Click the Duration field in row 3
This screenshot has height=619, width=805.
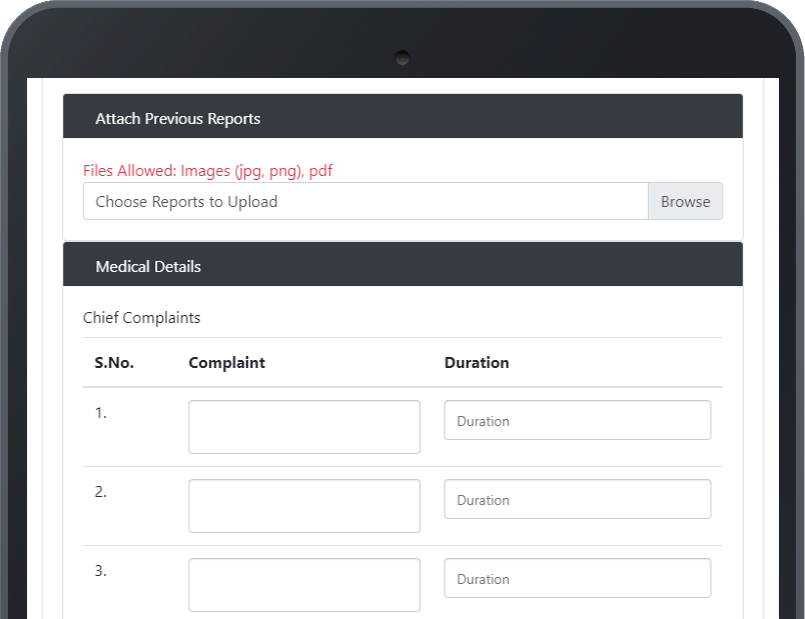pyautogui.click(x=577, y=579)
